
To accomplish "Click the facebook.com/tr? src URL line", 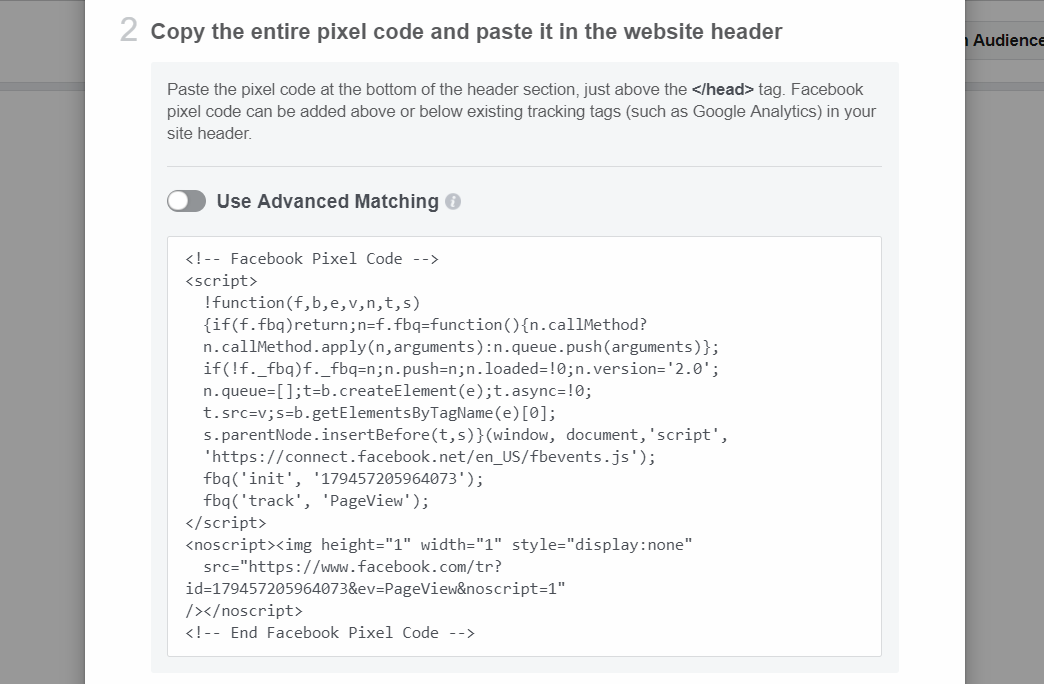I will 352,567.
